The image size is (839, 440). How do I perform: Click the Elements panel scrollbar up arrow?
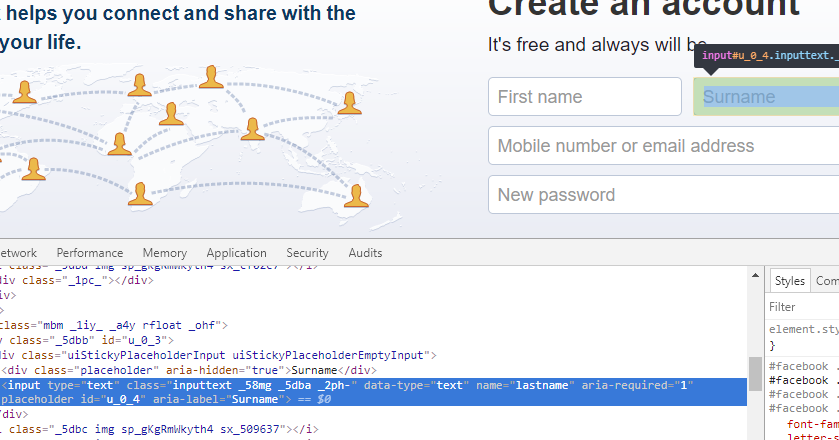pos(755,274)
